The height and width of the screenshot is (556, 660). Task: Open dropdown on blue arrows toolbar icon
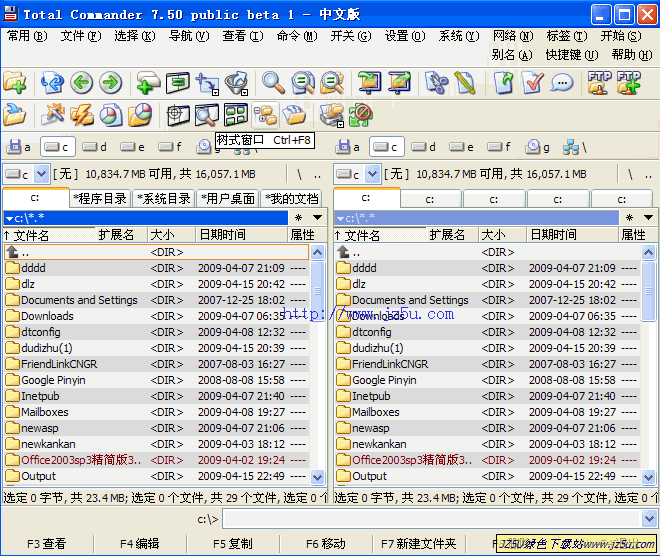click(x=215, y=92)
